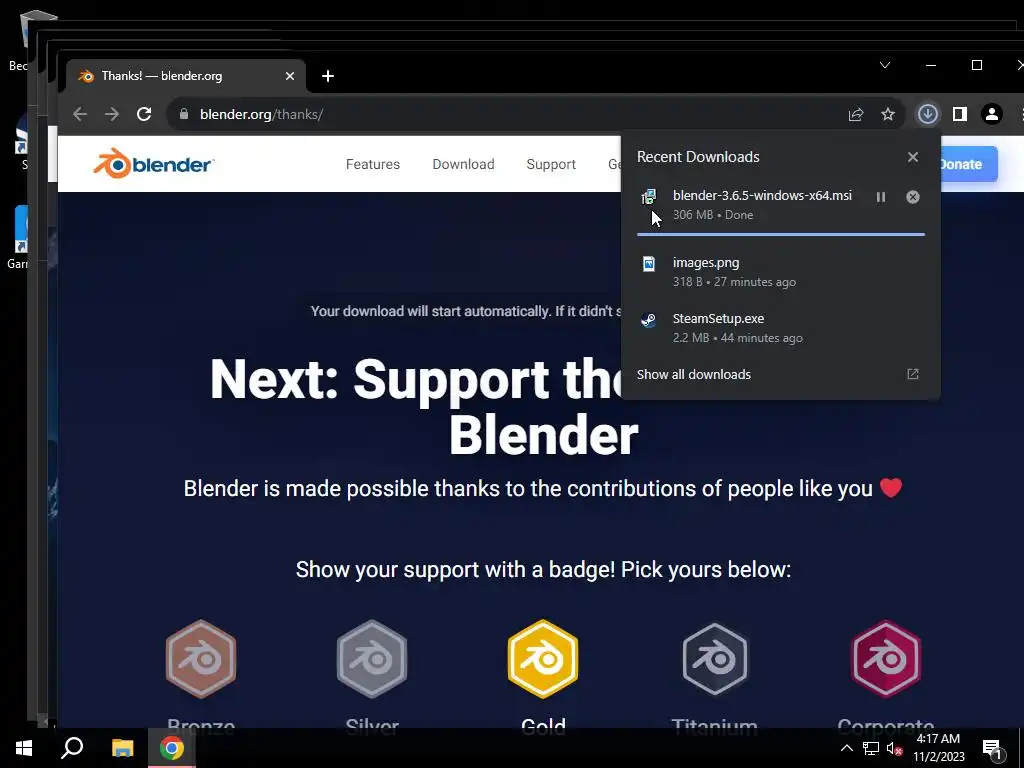The image size is (1024, 768).
Task: Open Chrome downloads icon in toolbar
Action: click(927, 114)
